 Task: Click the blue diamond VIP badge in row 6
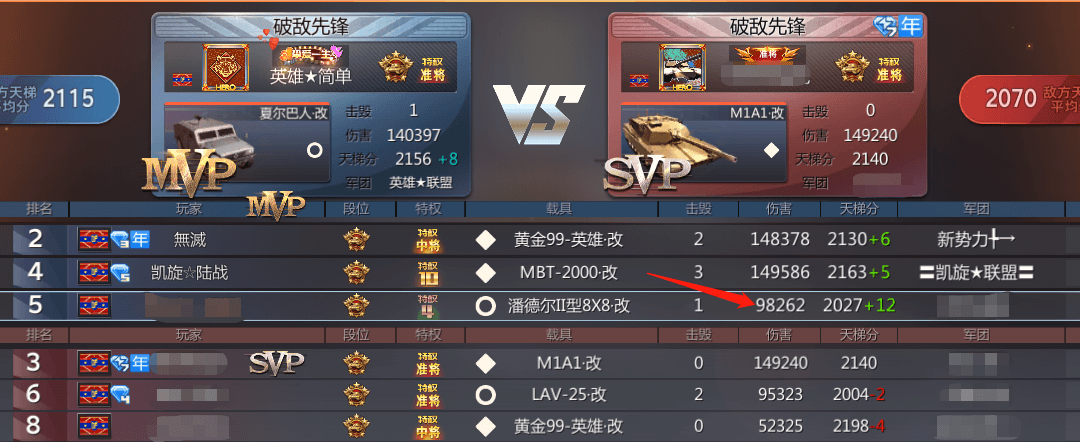(121, 395)
